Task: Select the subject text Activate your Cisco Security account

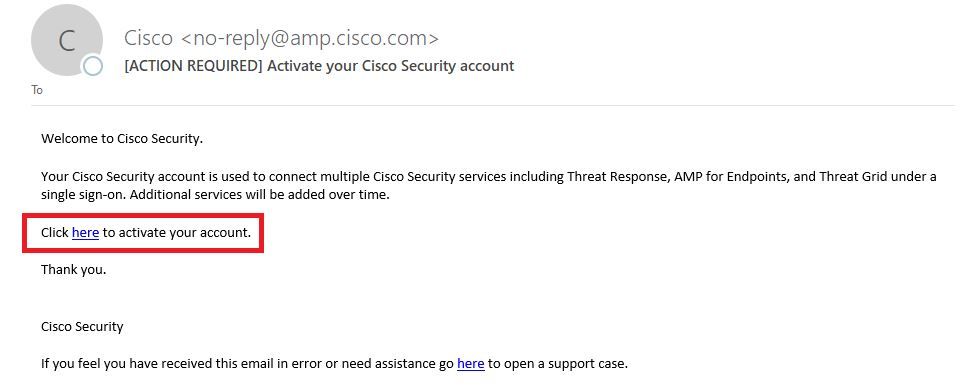Action: tap(391, 65)
